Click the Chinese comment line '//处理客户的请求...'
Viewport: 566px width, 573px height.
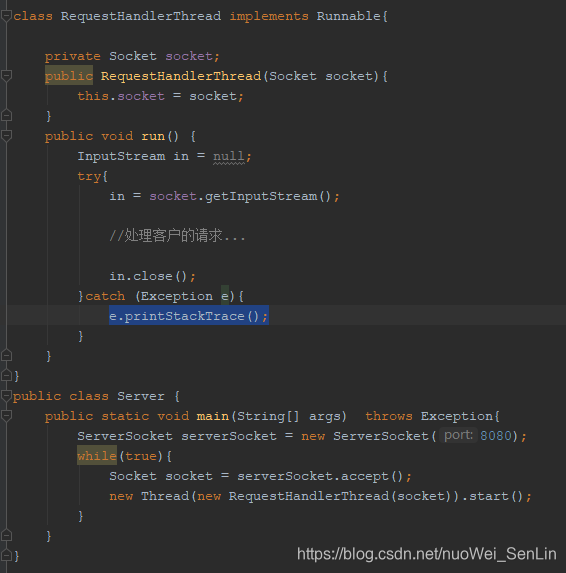click(x=177, y=236)
